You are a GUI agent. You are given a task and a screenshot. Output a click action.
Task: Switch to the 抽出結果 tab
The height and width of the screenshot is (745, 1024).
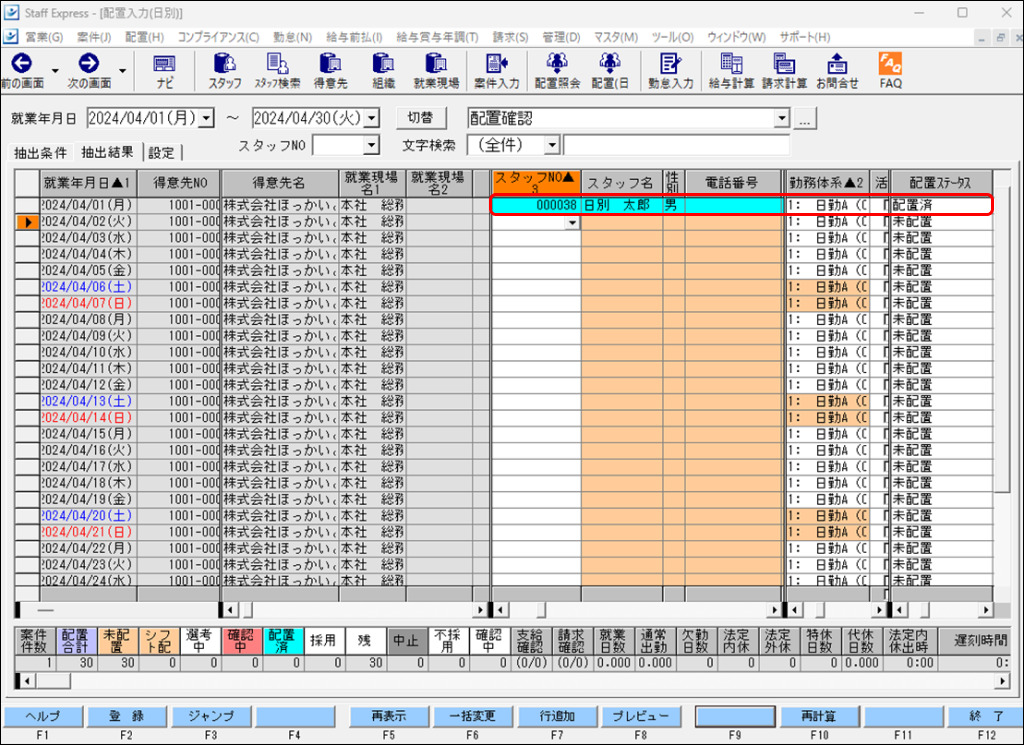tap(107, 152)
